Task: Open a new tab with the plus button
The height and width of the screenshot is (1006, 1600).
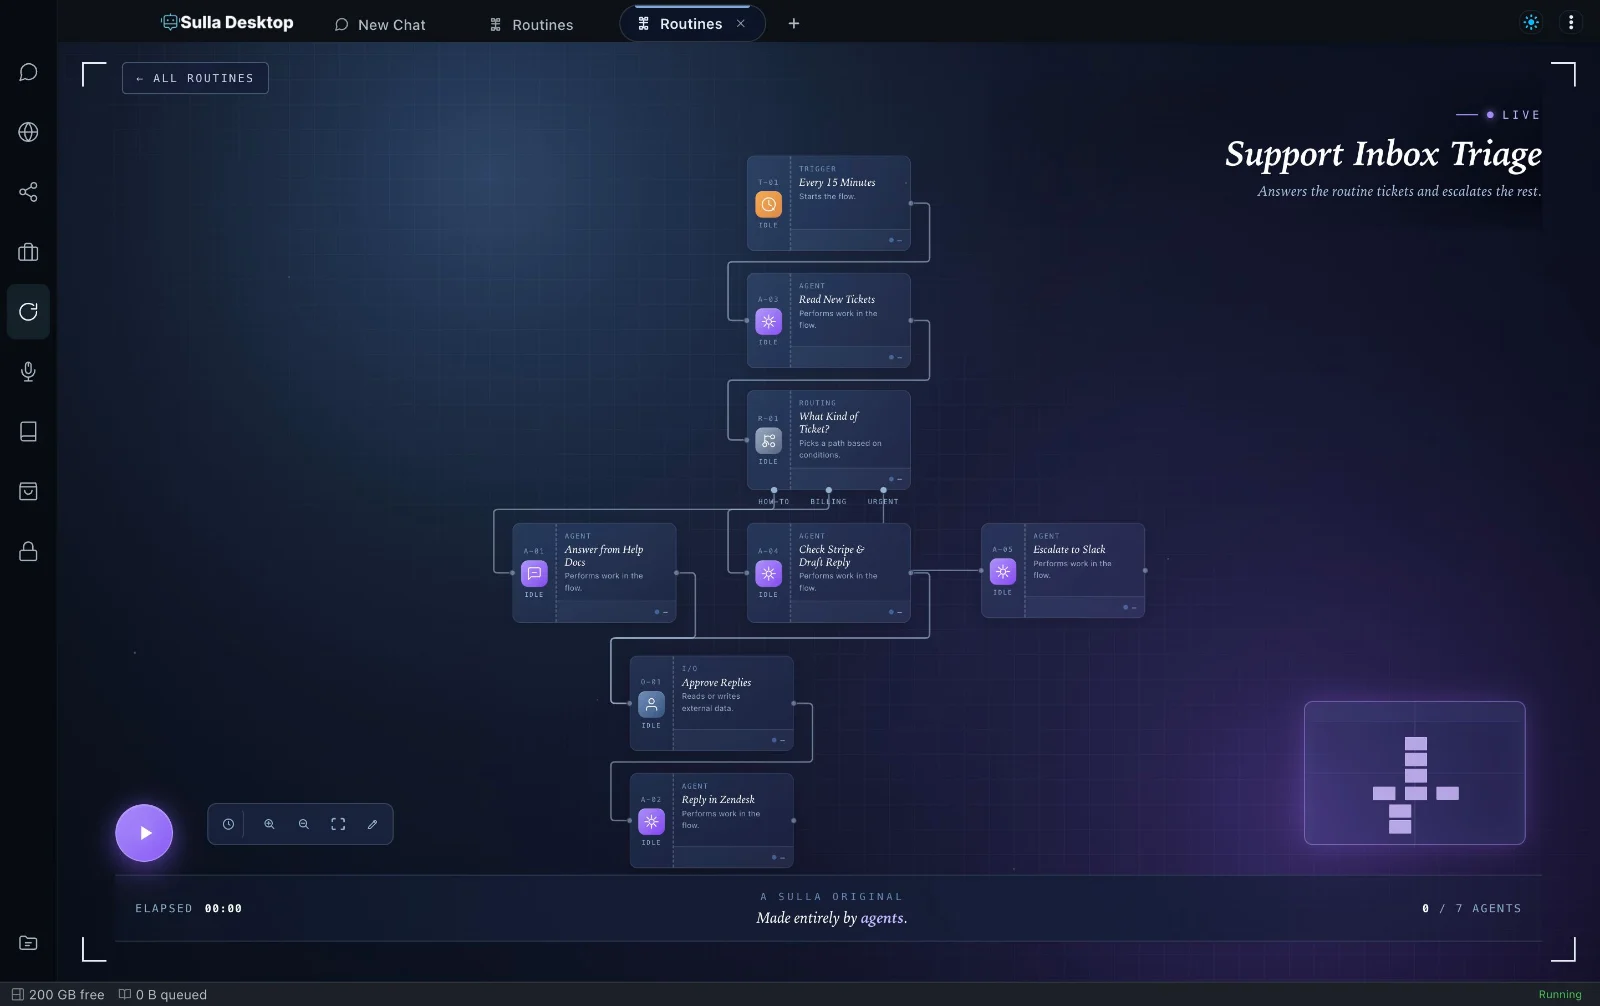Action: tap(794, 24)
